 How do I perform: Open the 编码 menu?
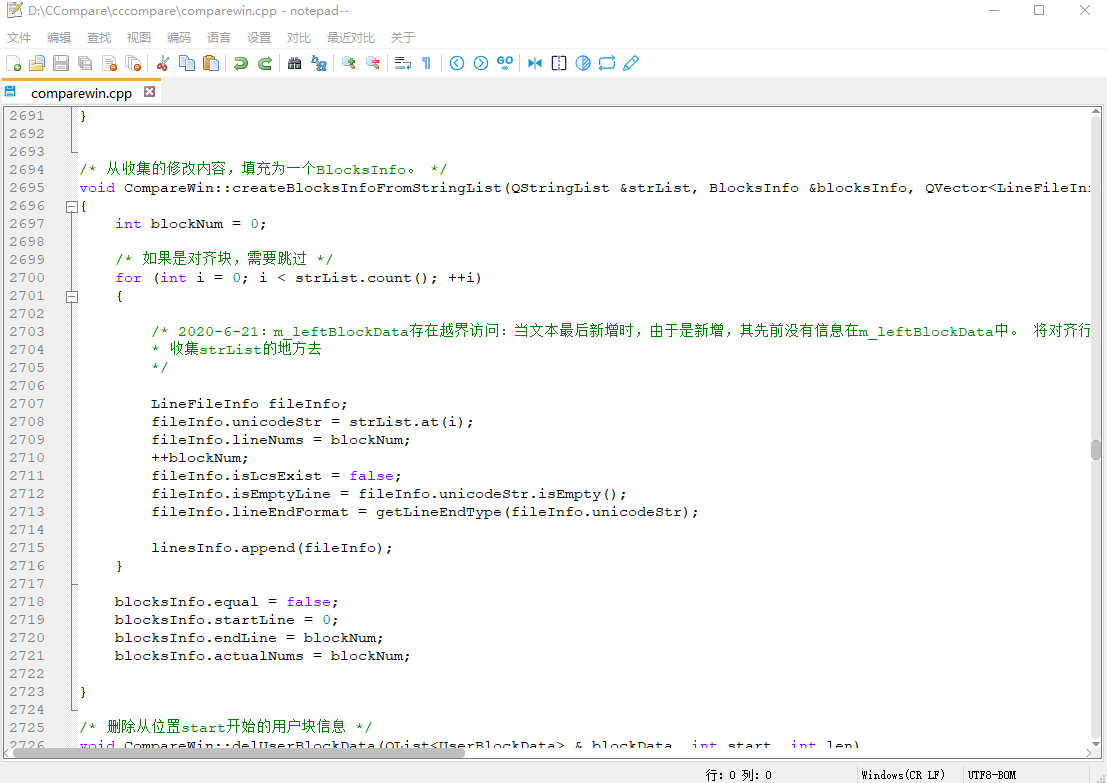point(179,37)
